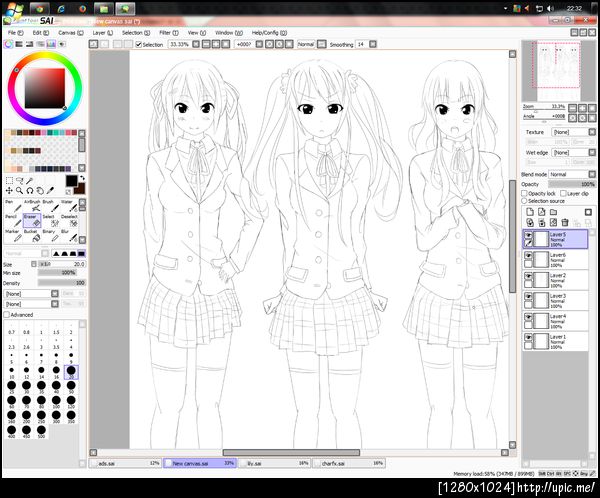The height and width of the screenshot is (498, 600).
Task: Switch to the lly.sai canvas tab
Action: pyautogui.click(x=274, y=464)
